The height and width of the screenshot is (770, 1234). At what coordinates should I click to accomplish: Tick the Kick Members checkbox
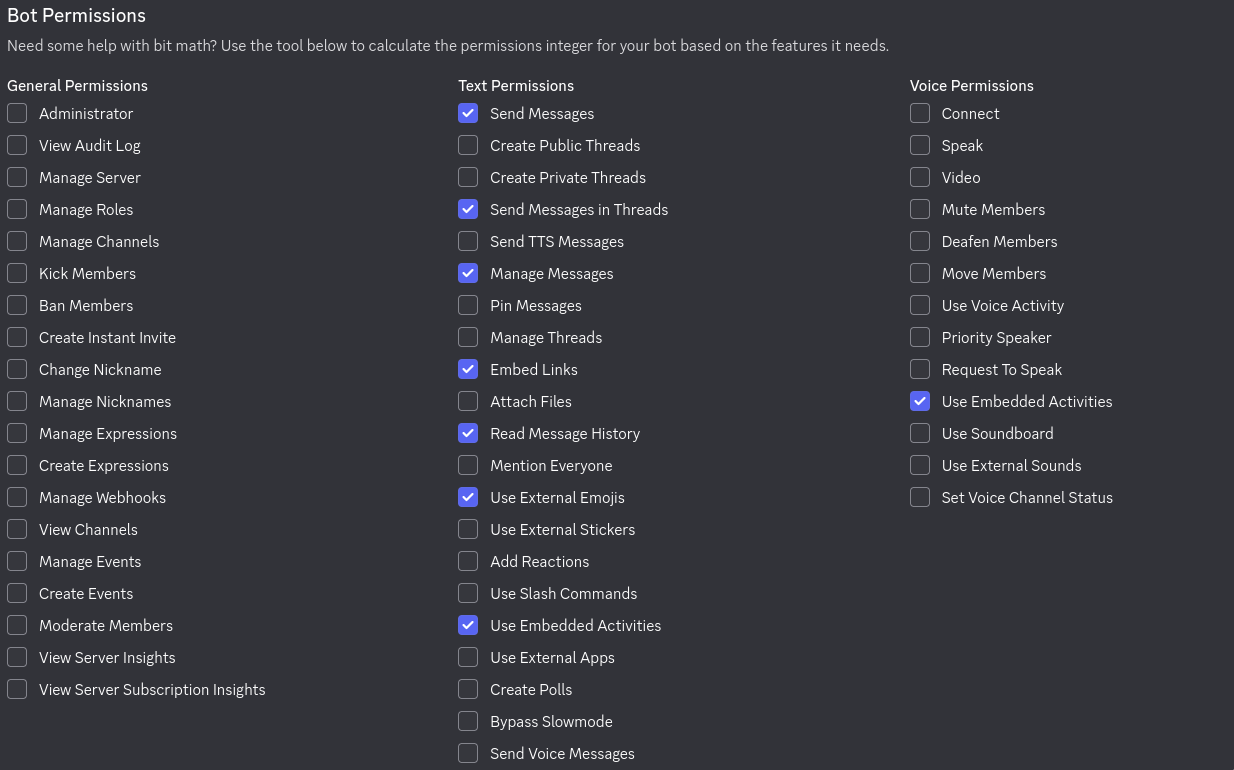click(17, 273)
